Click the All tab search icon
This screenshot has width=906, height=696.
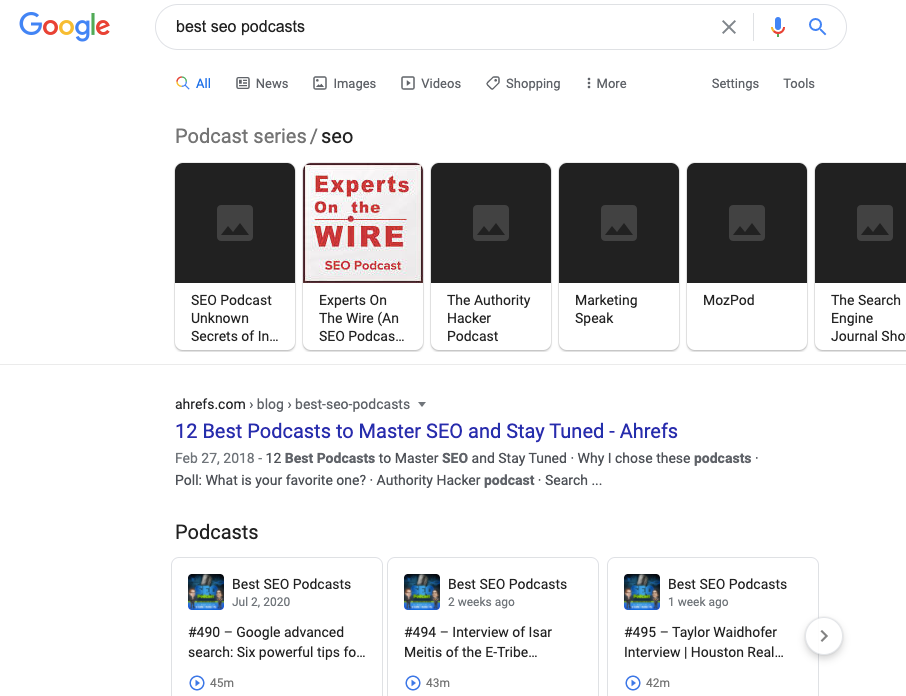coord(183,83)
